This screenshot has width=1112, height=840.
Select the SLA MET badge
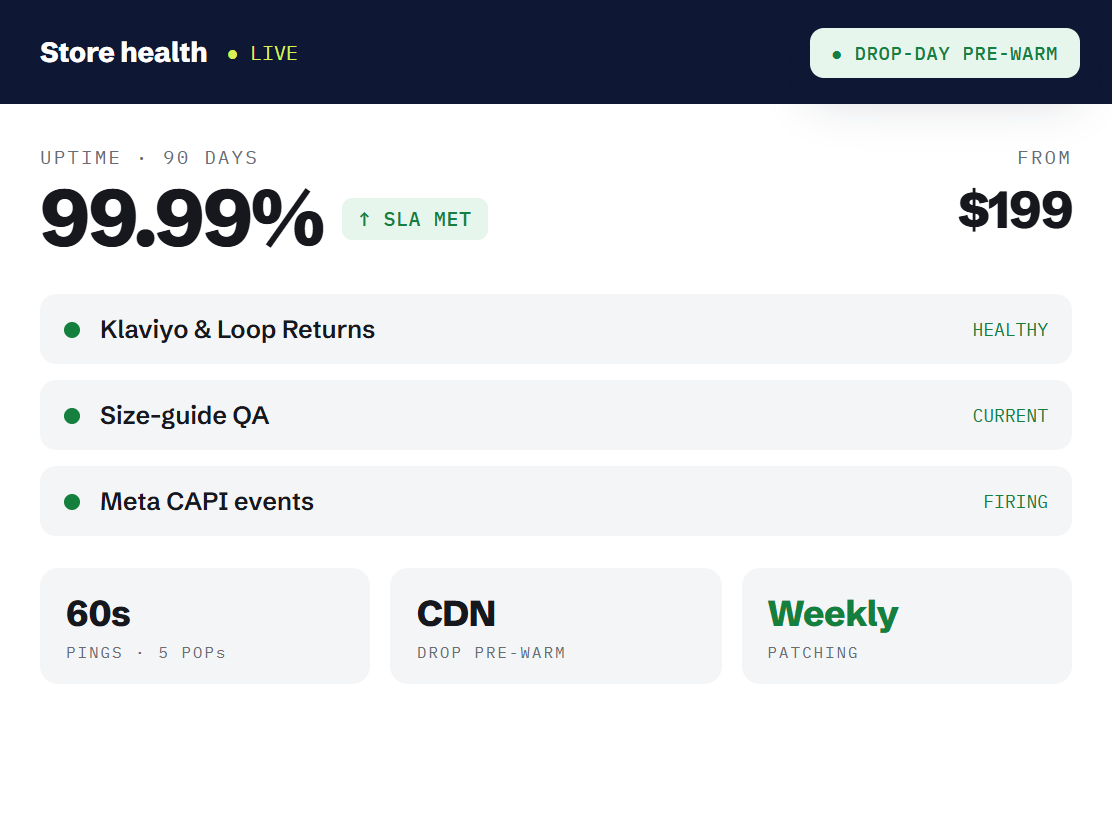coord(415,219)
